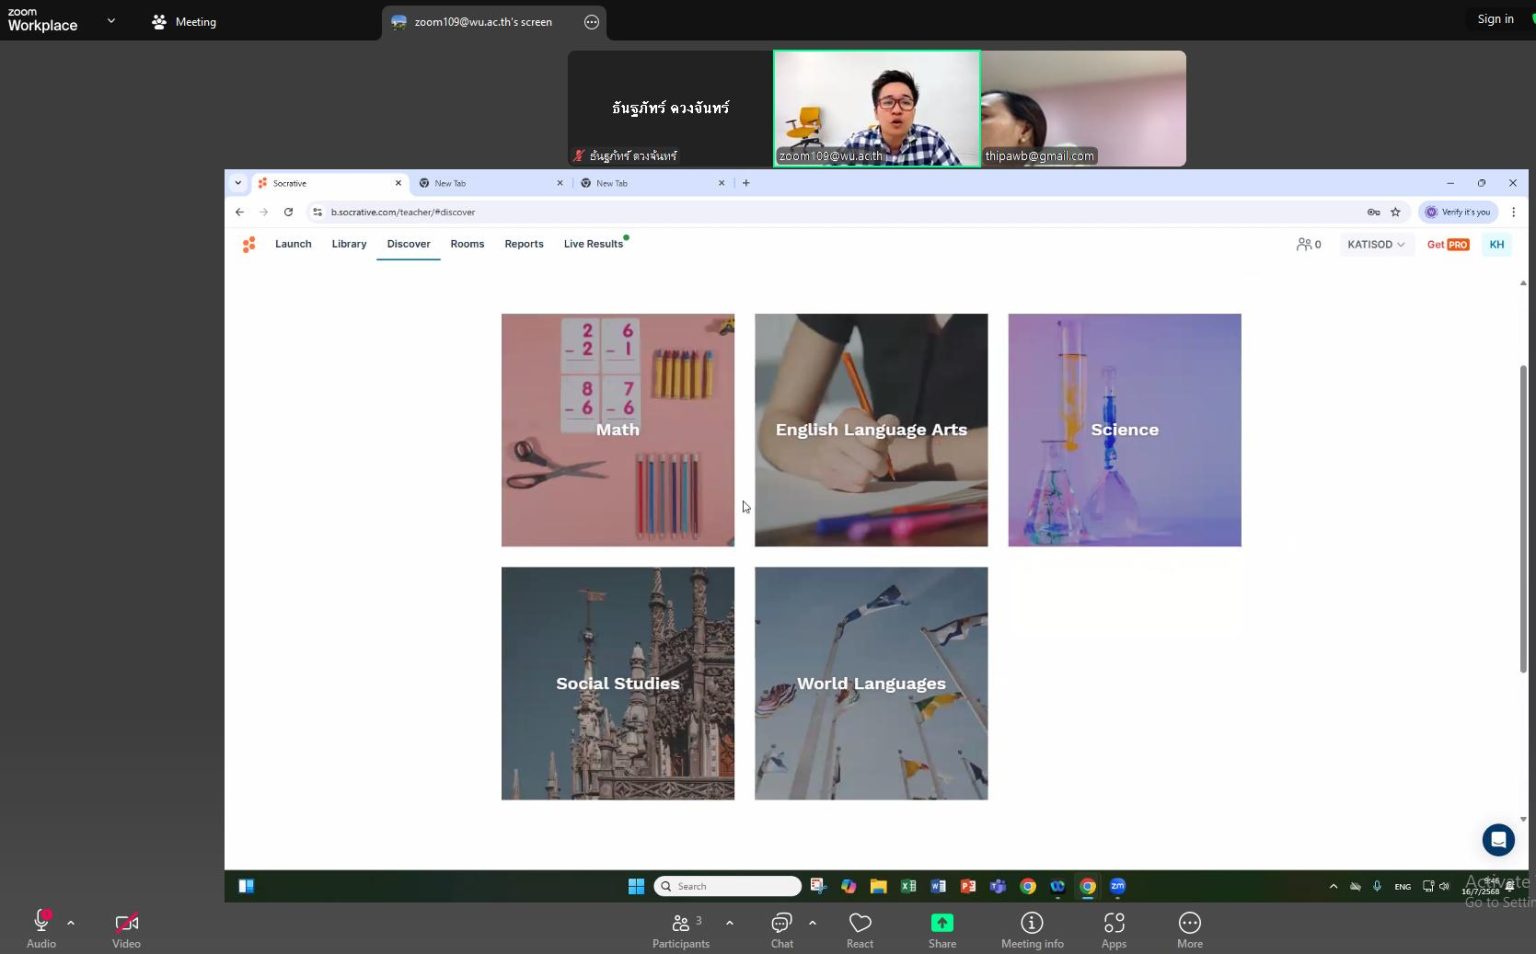
Task: Click Sign in at top right
Action: (x=1495, y=19)
